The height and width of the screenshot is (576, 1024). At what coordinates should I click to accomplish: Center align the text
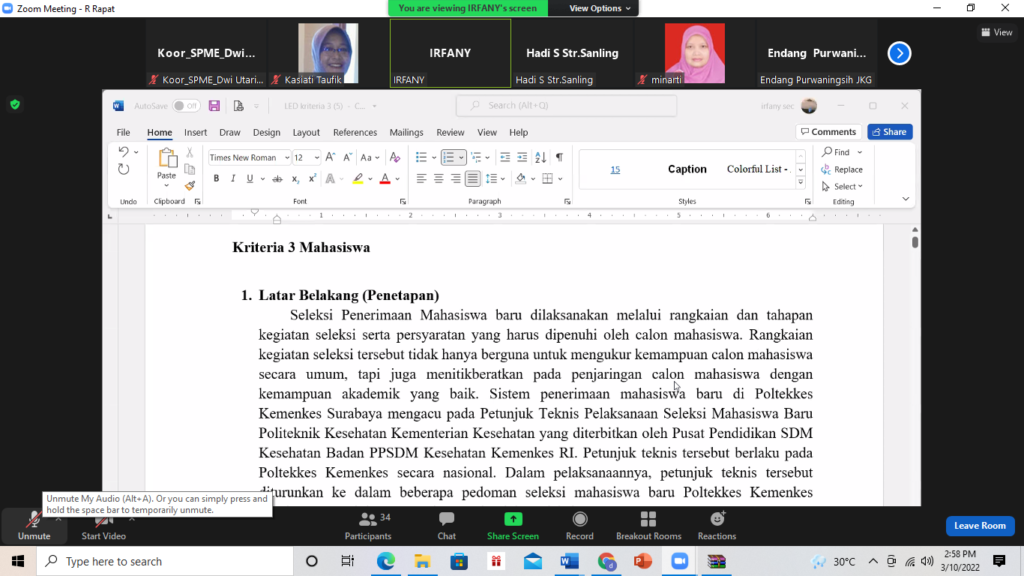[x=438, y=178]
